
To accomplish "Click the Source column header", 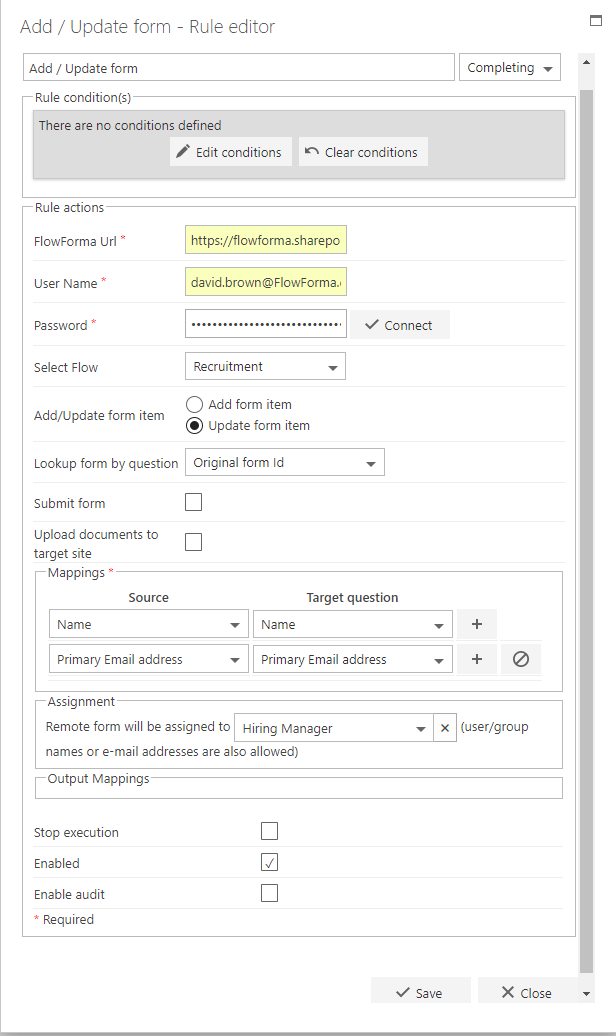I will 149,597.
